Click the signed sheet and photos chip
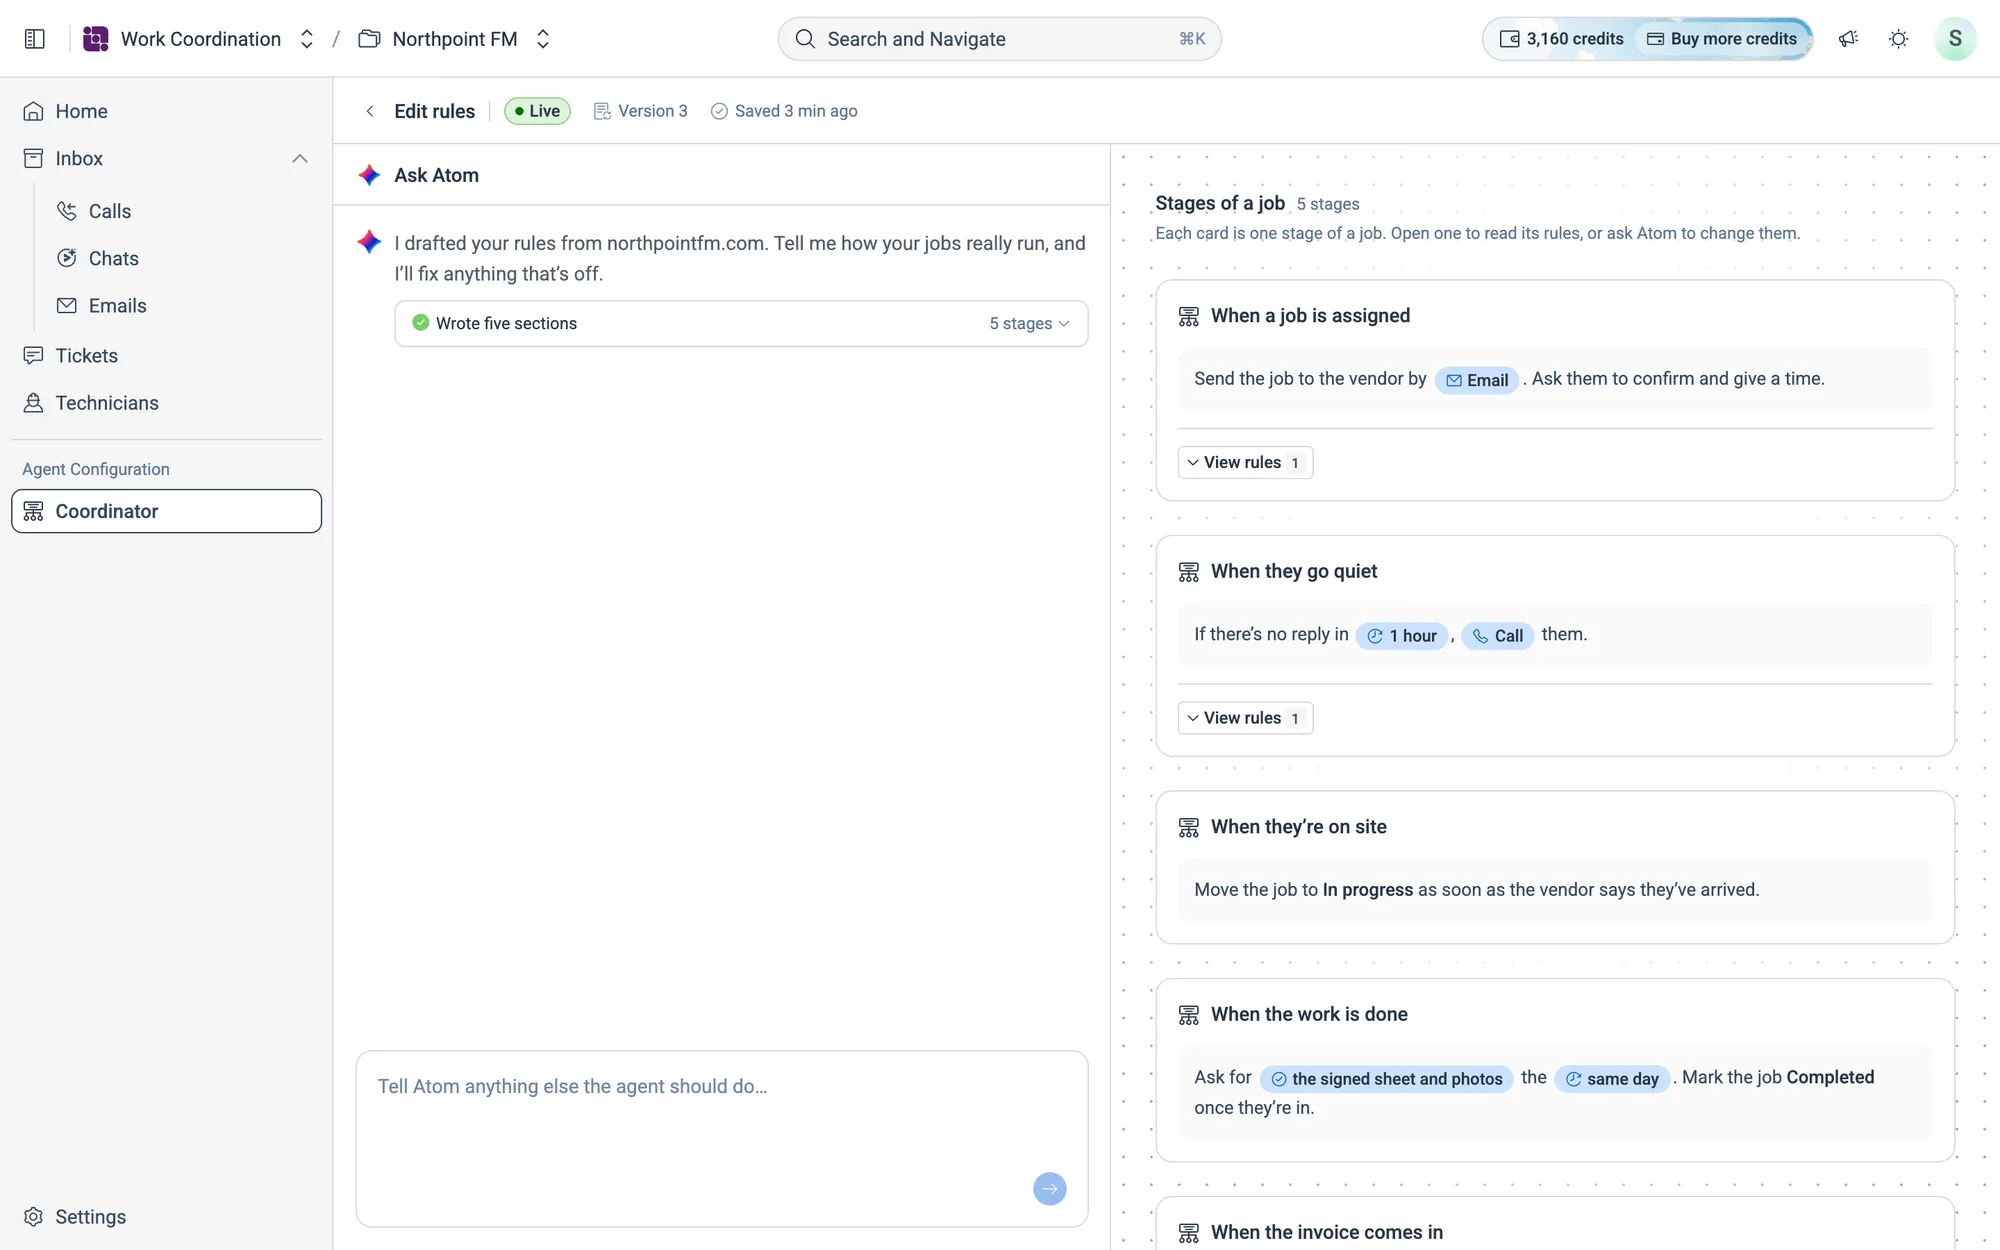The width and height of the screenshot is (2000, 1250). pyautogui.click(x=1386, y=1079)
